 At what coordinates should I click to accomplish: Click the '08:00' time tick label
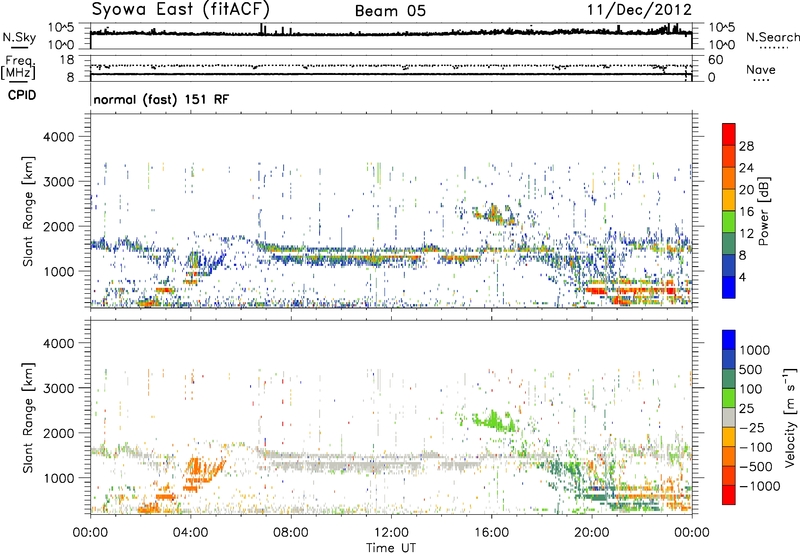tap(291, 533)
